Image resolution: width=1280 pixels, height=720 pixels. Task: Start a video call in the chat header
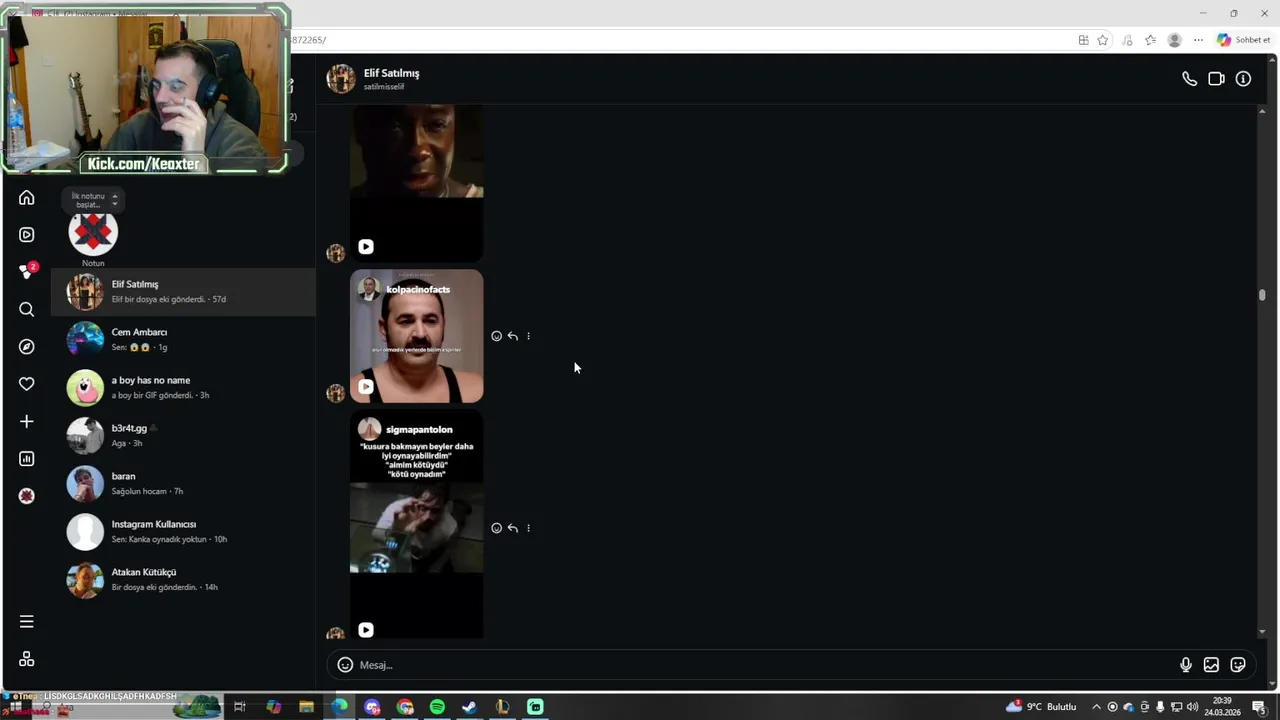click(x=1216, y=79)
